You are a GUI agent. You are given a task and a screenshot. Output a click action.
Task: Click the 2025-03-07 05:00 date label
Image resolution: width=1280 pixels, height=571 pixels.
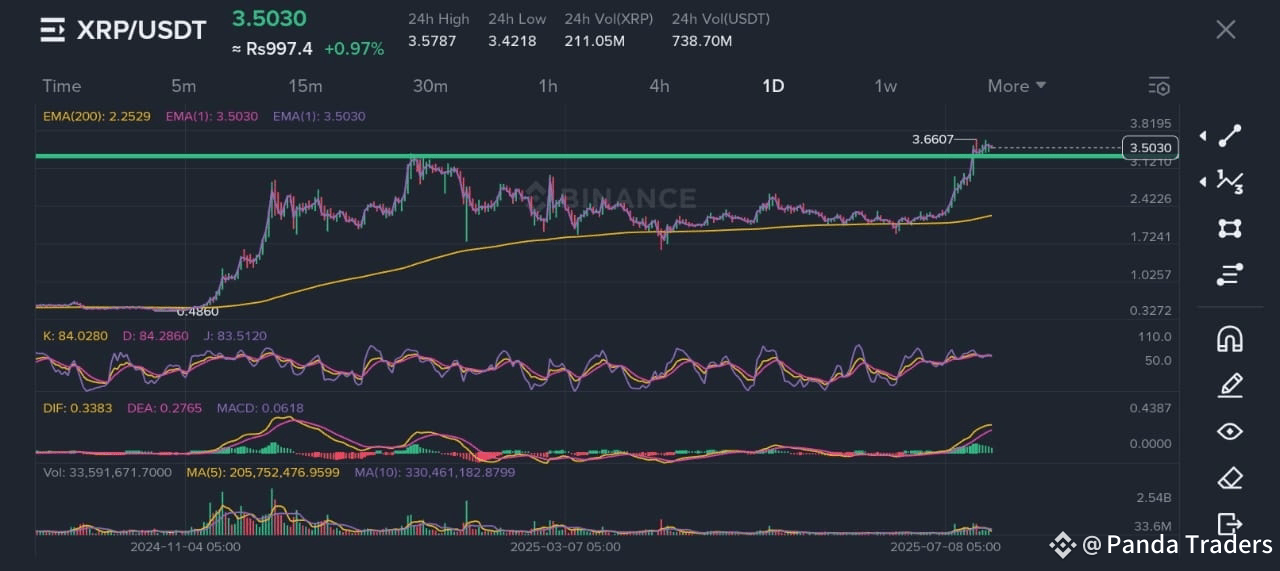[565, 547]
